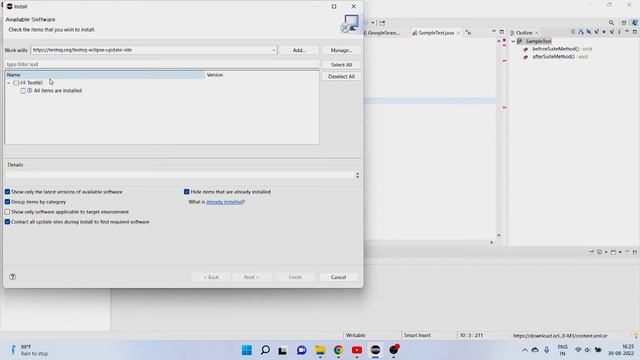Image resolution: width=640 pixels, height=360 pixels.
Task: Switch to the SampleTest.java editor tab
Action: (436, 33)
